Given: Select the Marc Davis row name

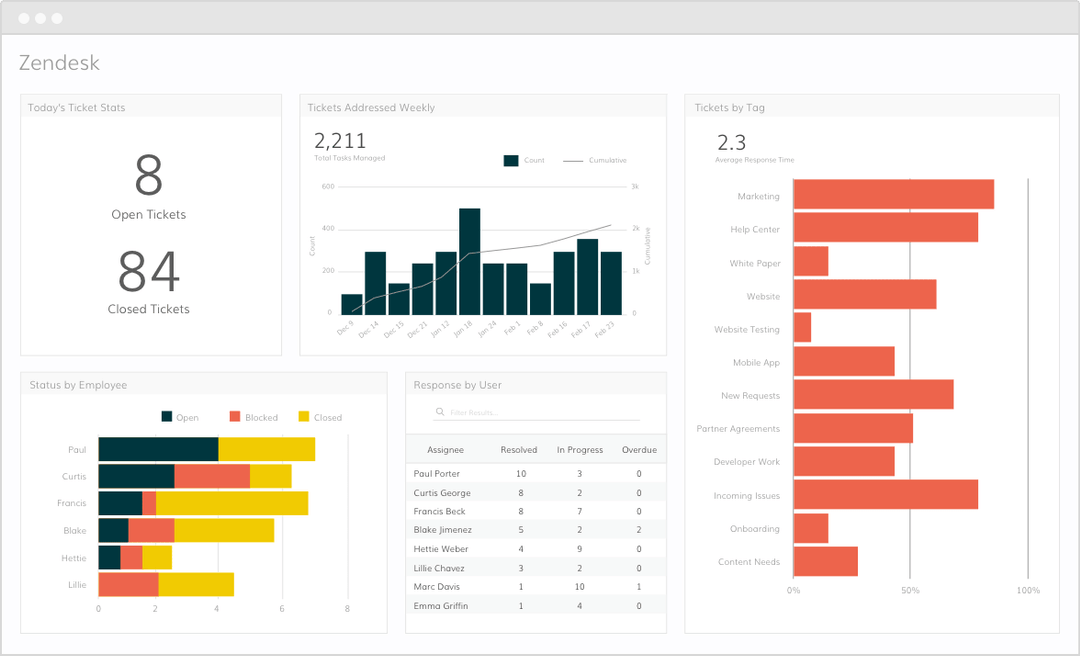Looking at the screenshot, I should [x=437, y=586].
